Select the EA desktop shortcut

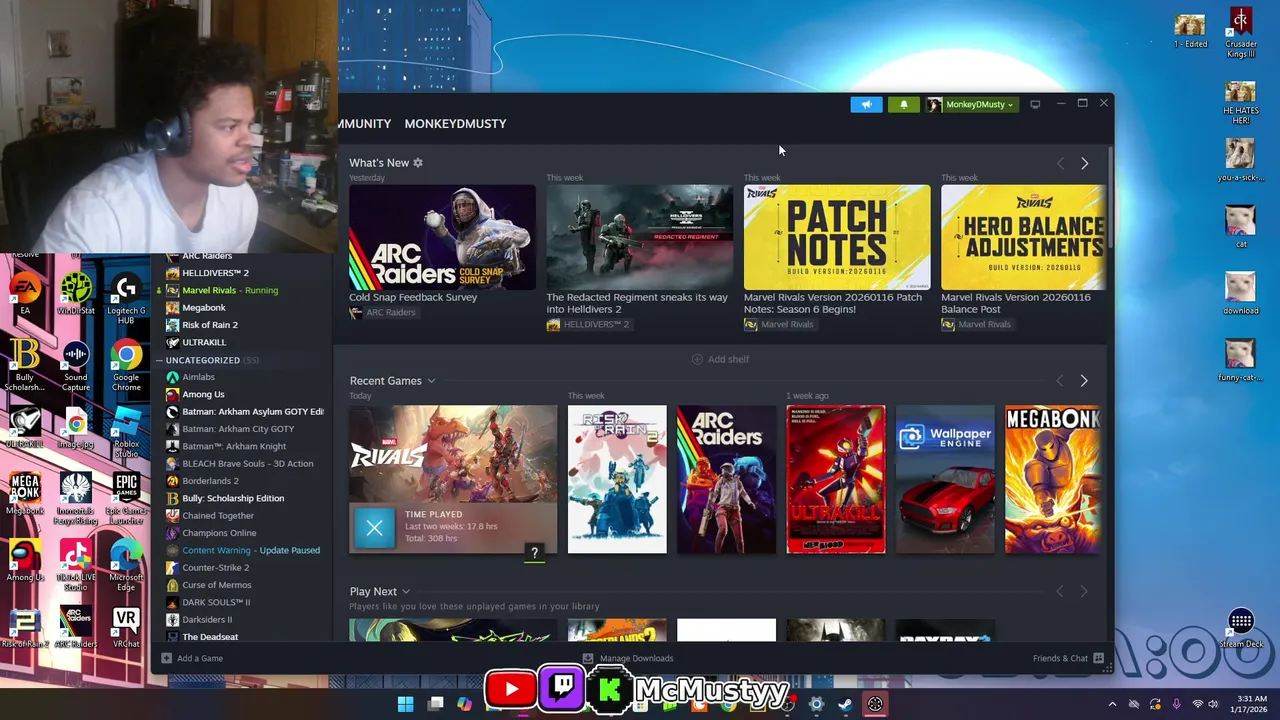pyautogui.click(x=25, y=295)
